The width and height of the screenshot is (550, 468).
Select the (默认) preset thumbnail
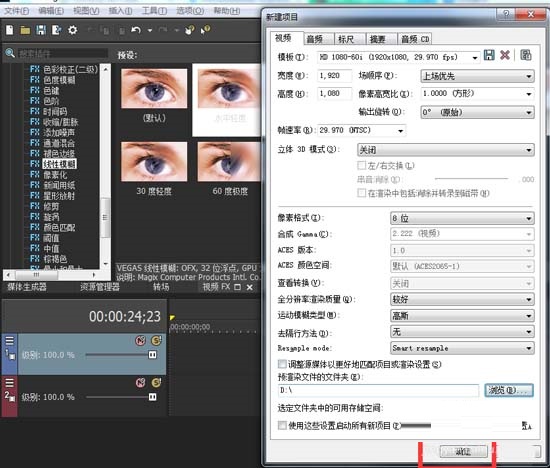[x=154, y=89]
